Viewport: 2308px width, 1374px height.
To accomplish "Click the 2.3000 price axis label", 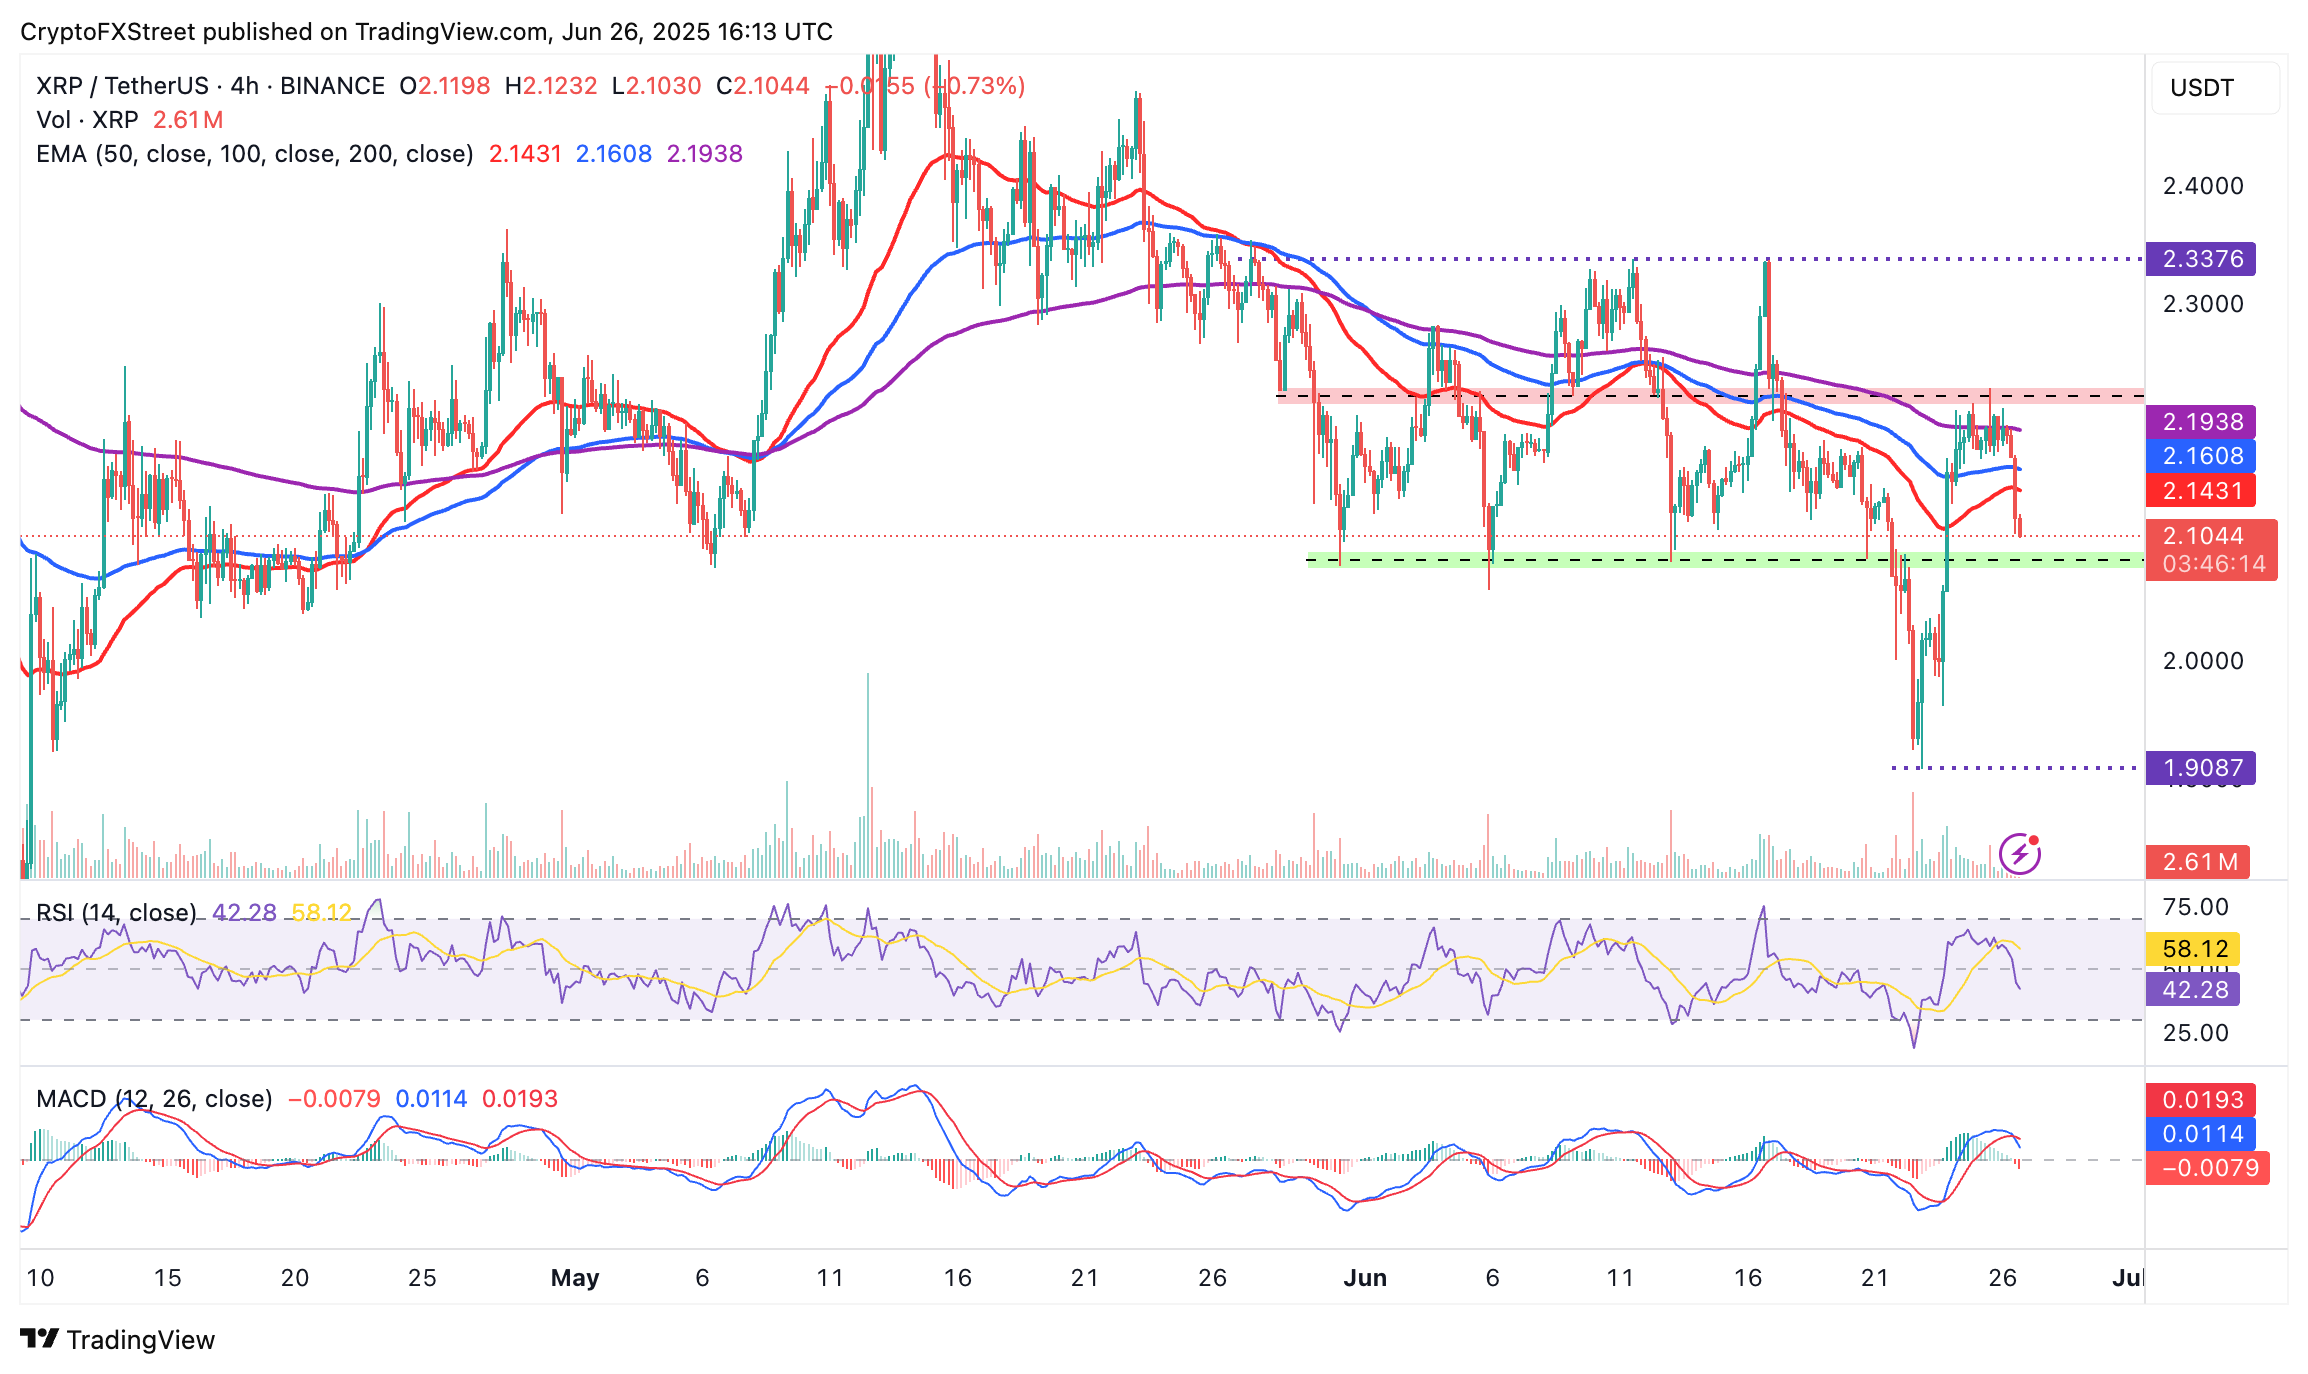I will point(2203,304).
